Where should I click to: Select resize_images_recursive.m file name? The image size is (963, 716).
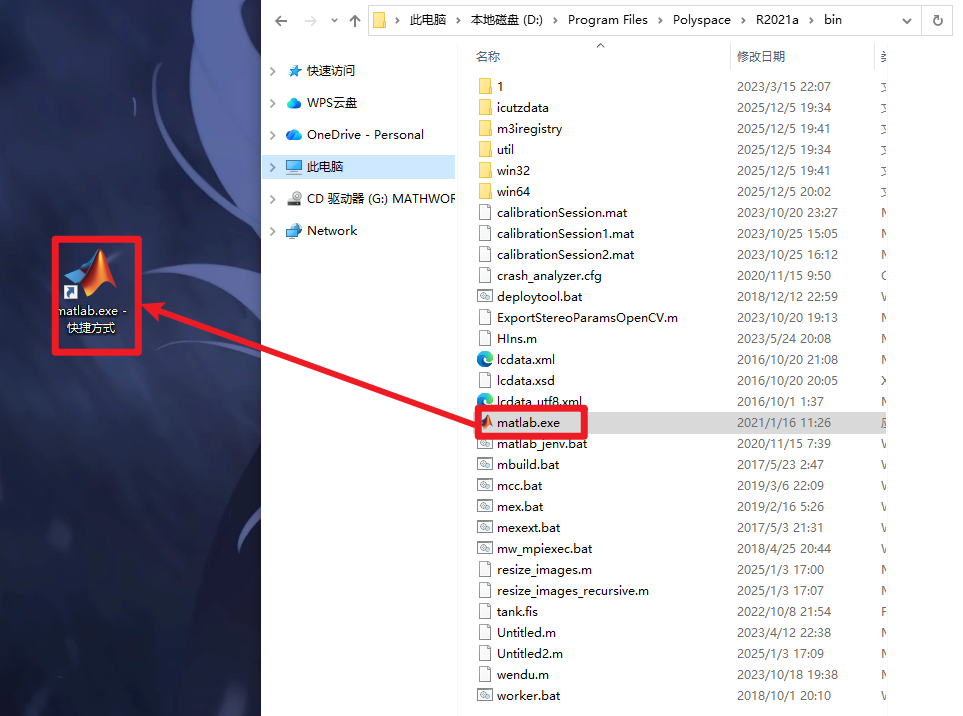pyautogui.click(x=572, y=591)
